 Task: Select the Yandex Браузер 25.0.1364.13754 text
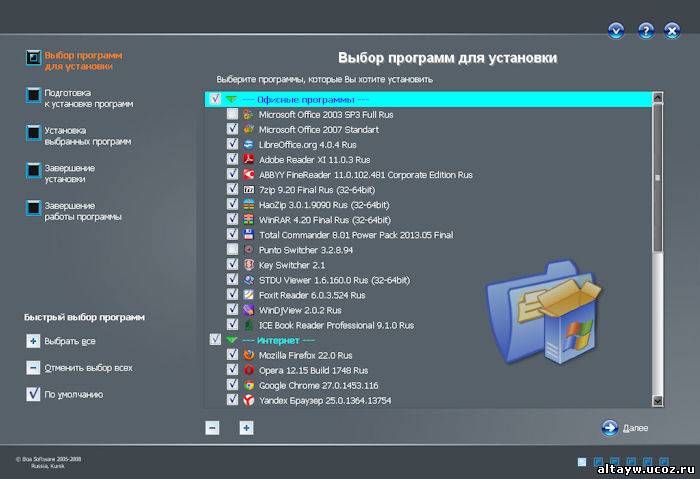325,401
